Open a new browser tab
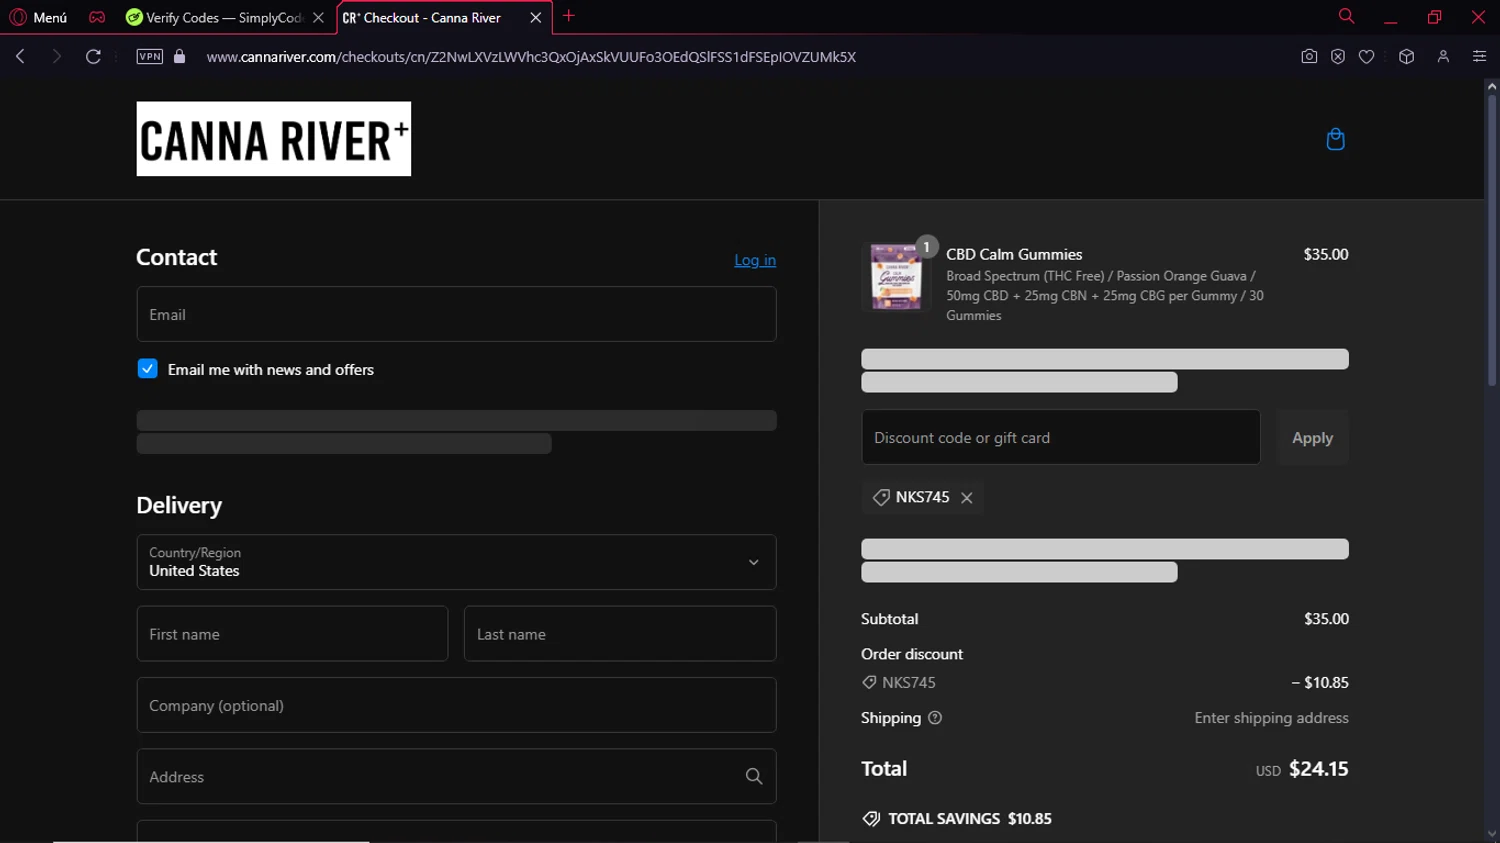The image size is (1500, 843). 569,16
